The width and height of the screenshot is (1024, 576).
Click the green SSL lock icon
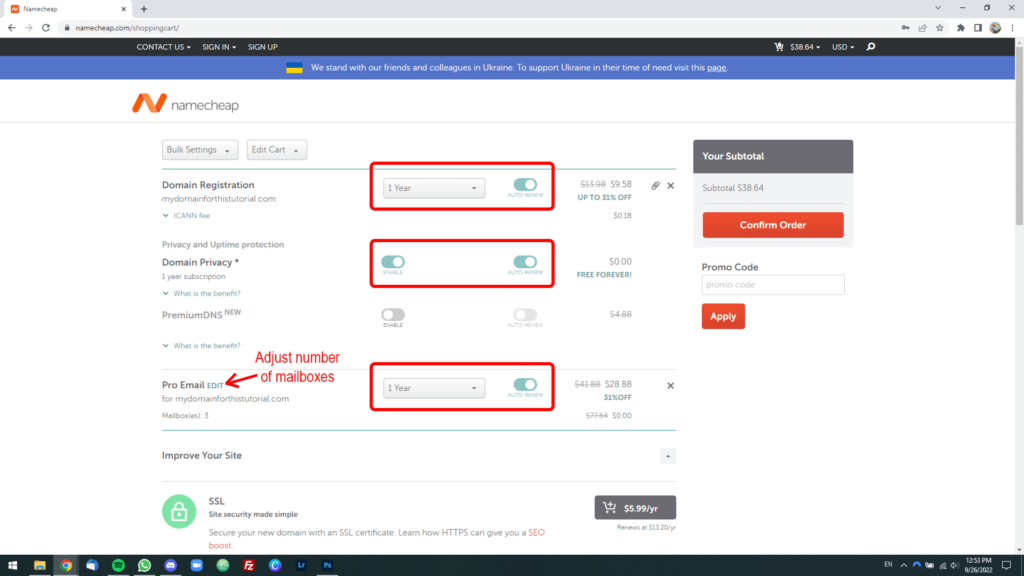point(179,511)
